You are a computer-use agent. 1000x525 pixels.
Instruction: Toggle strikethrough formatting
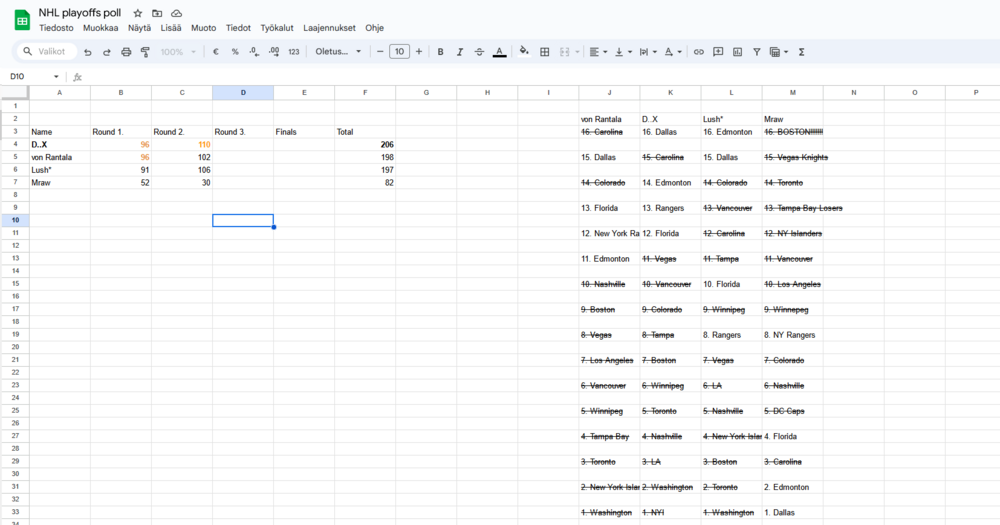coord(479,52)
